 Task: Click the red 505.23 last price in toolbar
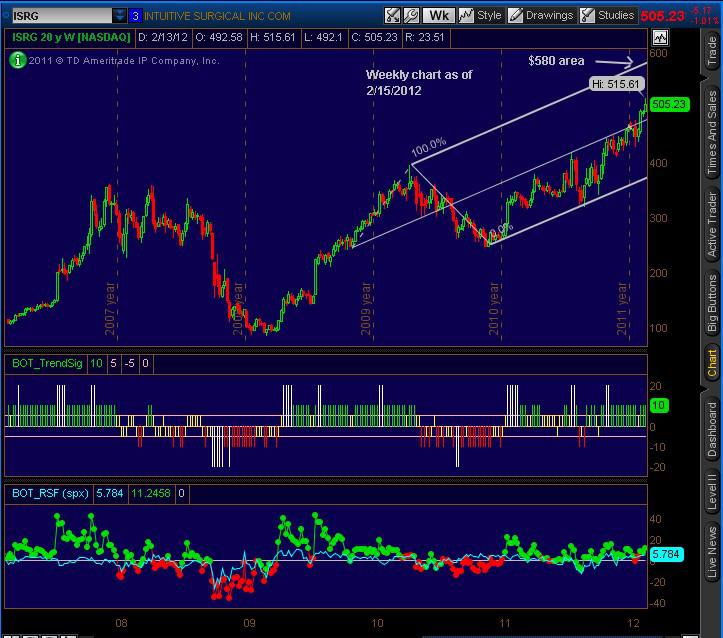(x=663, y=16)
